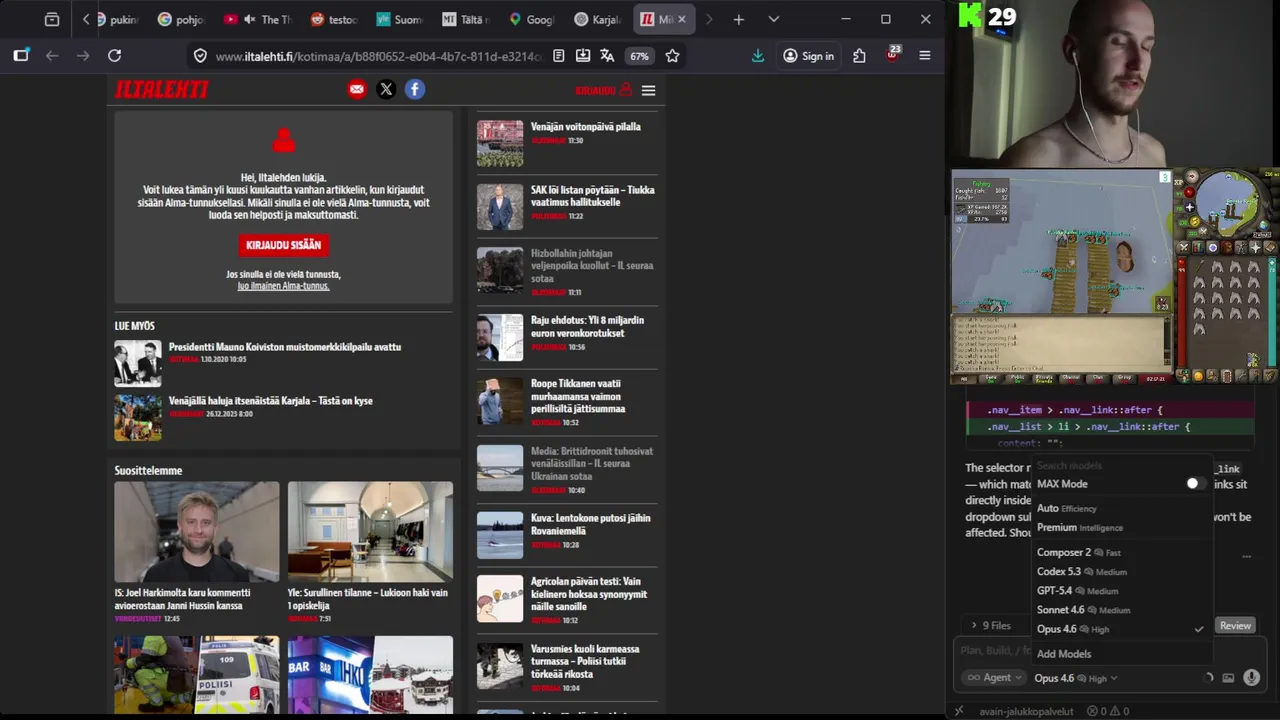Click Venäjällä haluja itsenäistää Karjala thumbnail
Screen dimensions: 1280x720
click(x=138, y=417)
